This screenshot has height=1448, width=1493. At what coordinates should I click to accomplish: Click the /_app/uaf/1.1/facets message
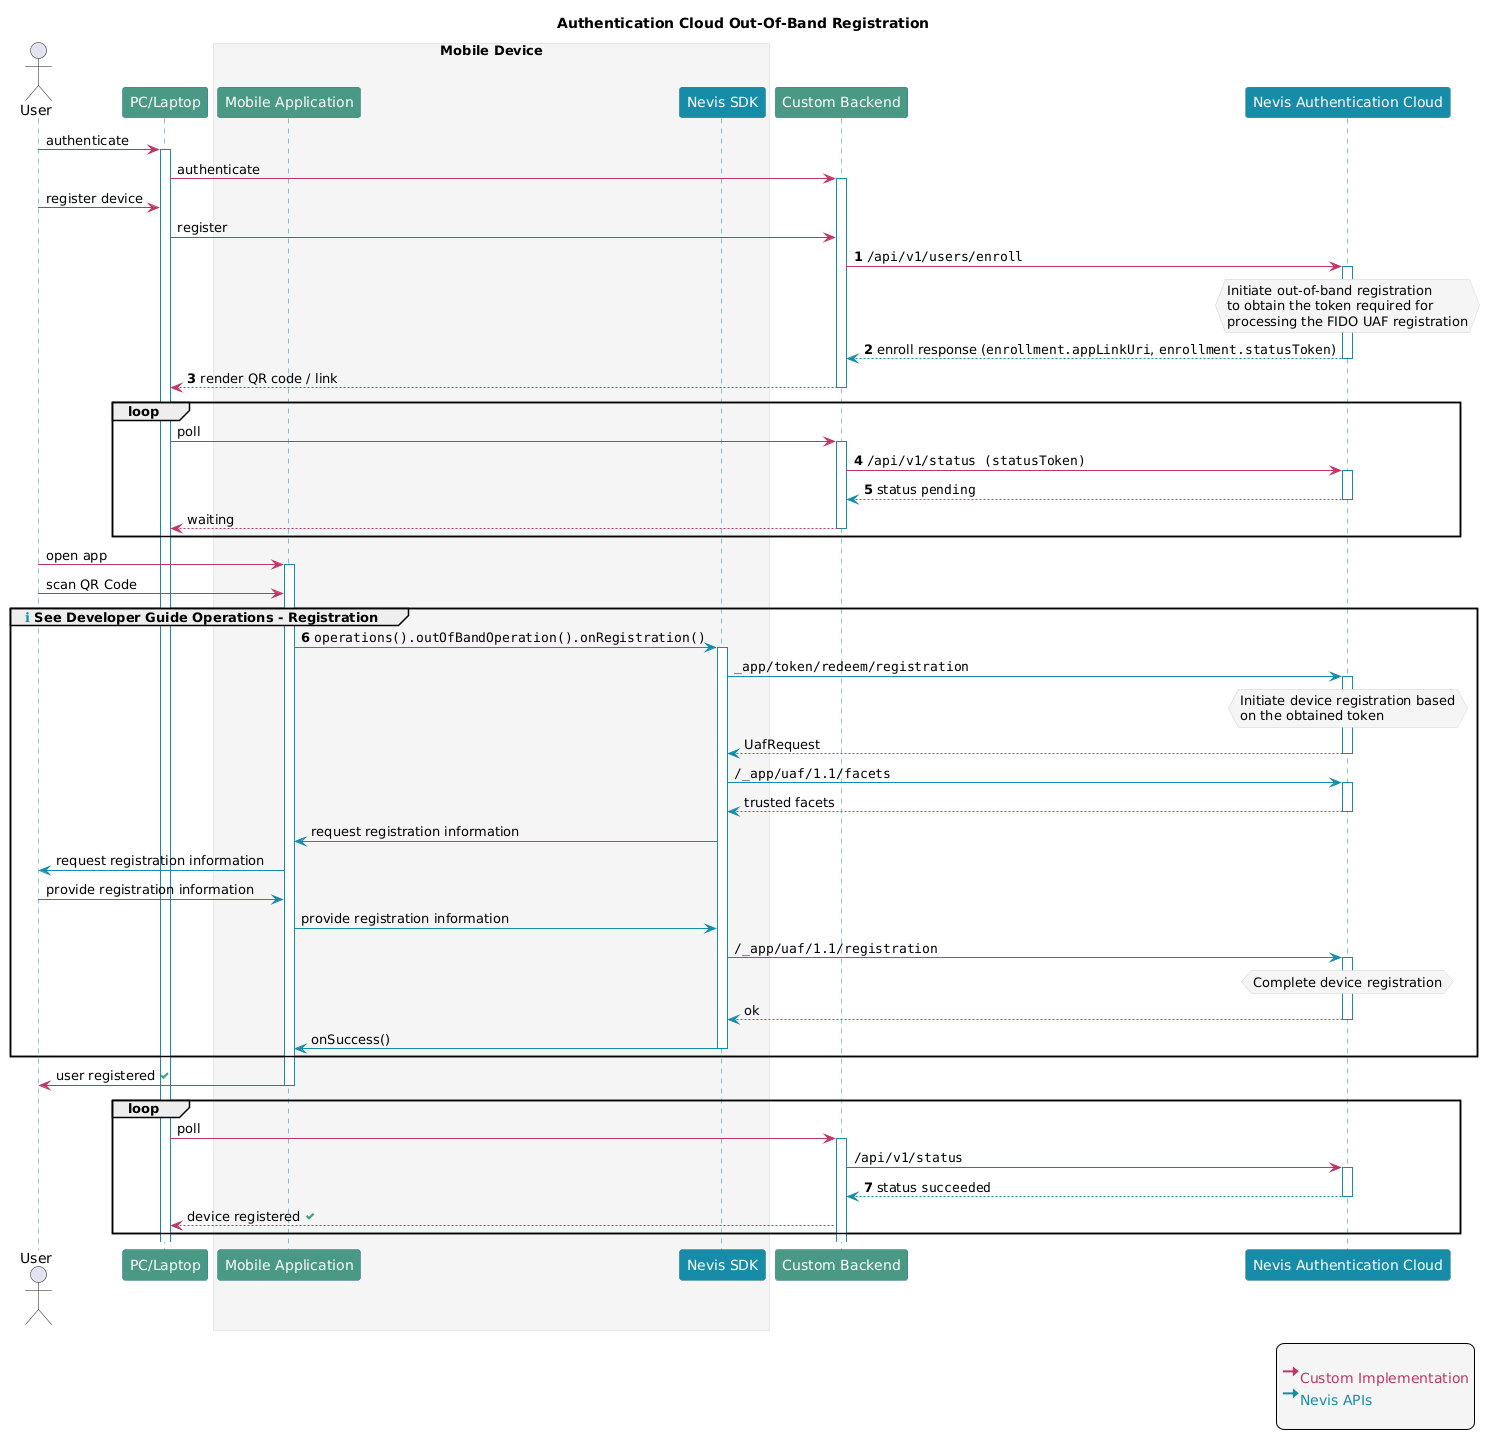[812, 774]
